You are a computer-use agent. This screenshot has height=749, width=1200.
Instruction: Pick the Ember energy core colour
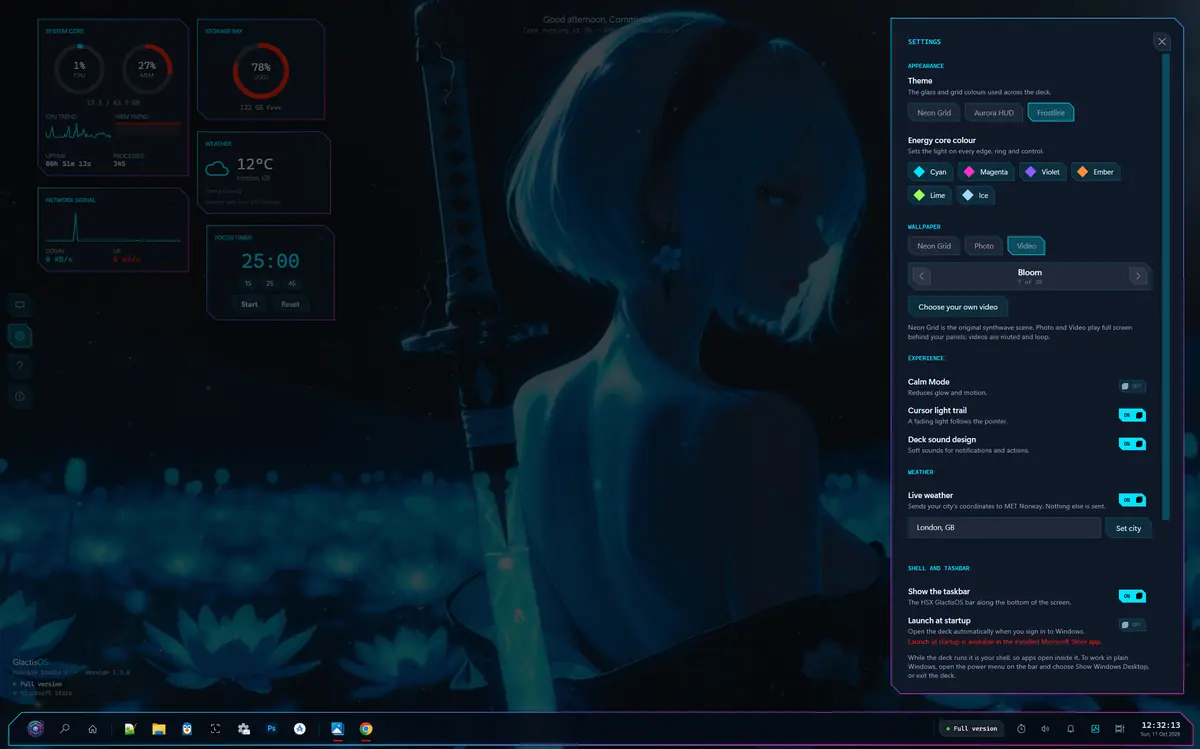pos(1095,172)
